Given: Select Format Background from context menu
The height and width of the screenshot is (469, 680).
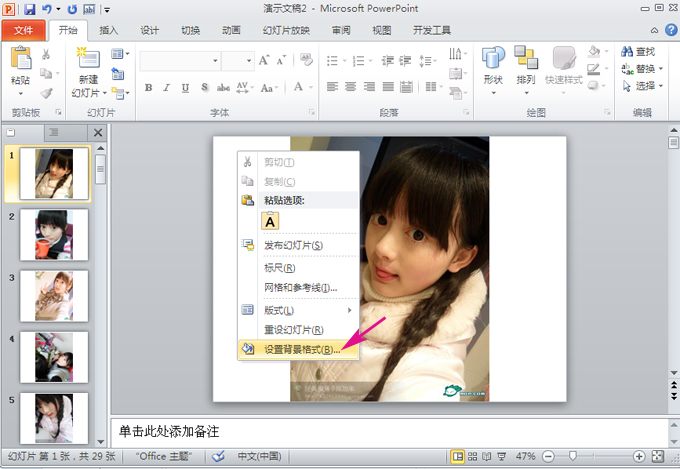Looking at the screenshot, I should tap(301, 350).
